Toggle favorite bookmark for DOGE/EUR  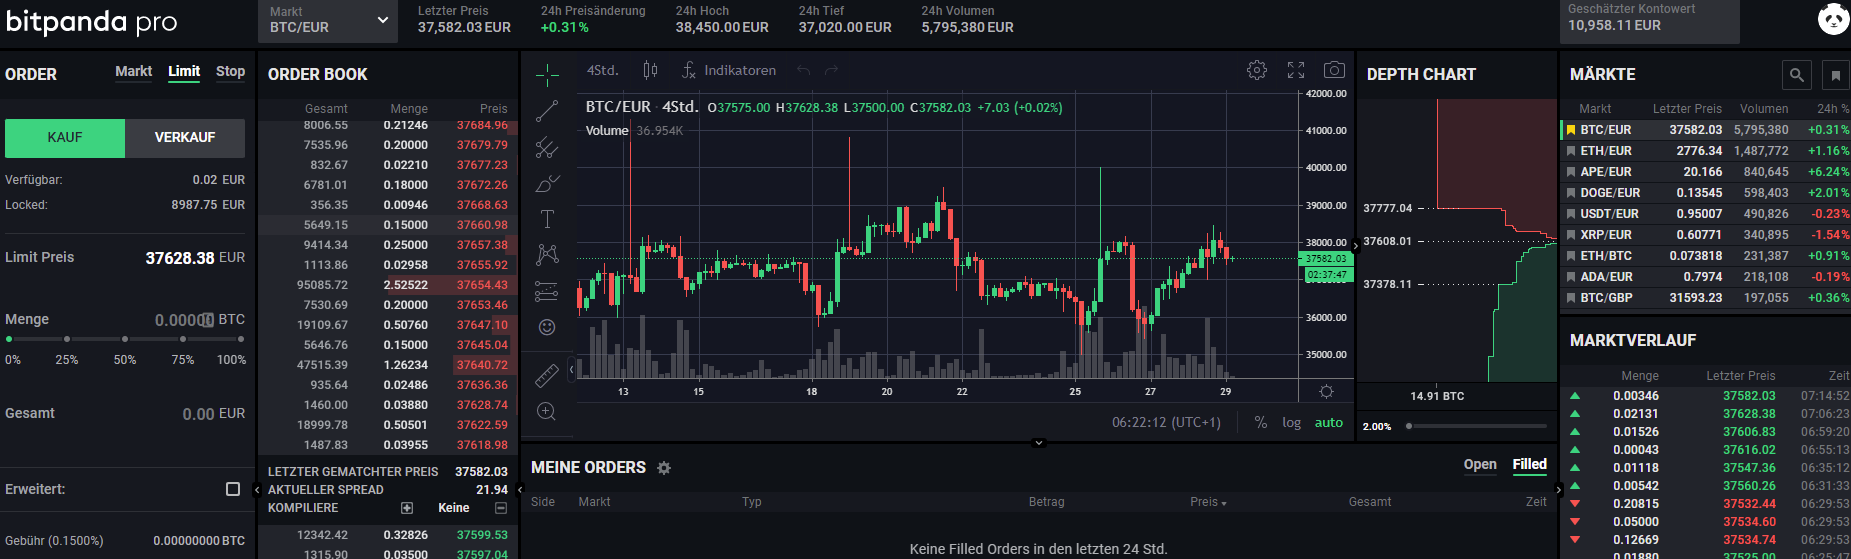(x=1571, y=193)
